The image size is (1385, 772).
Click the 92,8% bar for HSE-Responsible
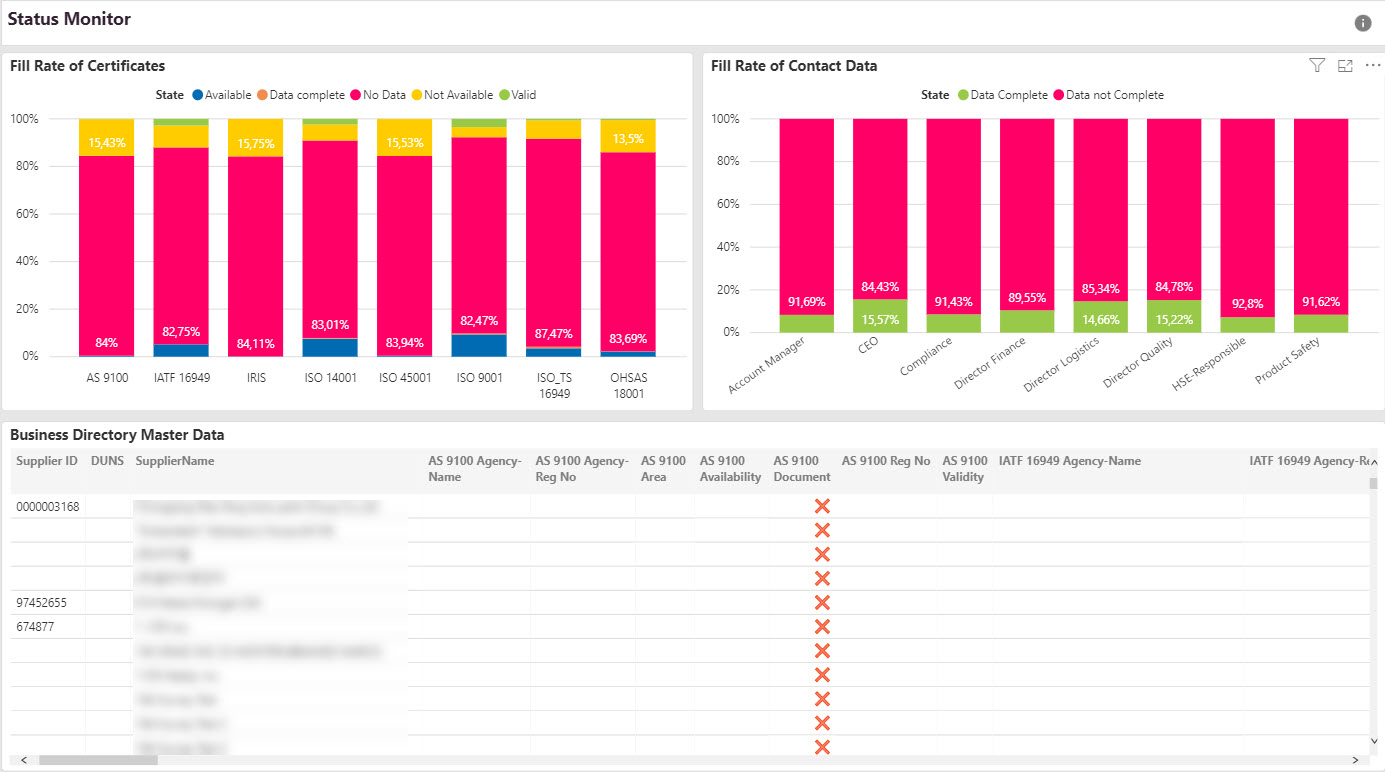[x=1248, y=218]
